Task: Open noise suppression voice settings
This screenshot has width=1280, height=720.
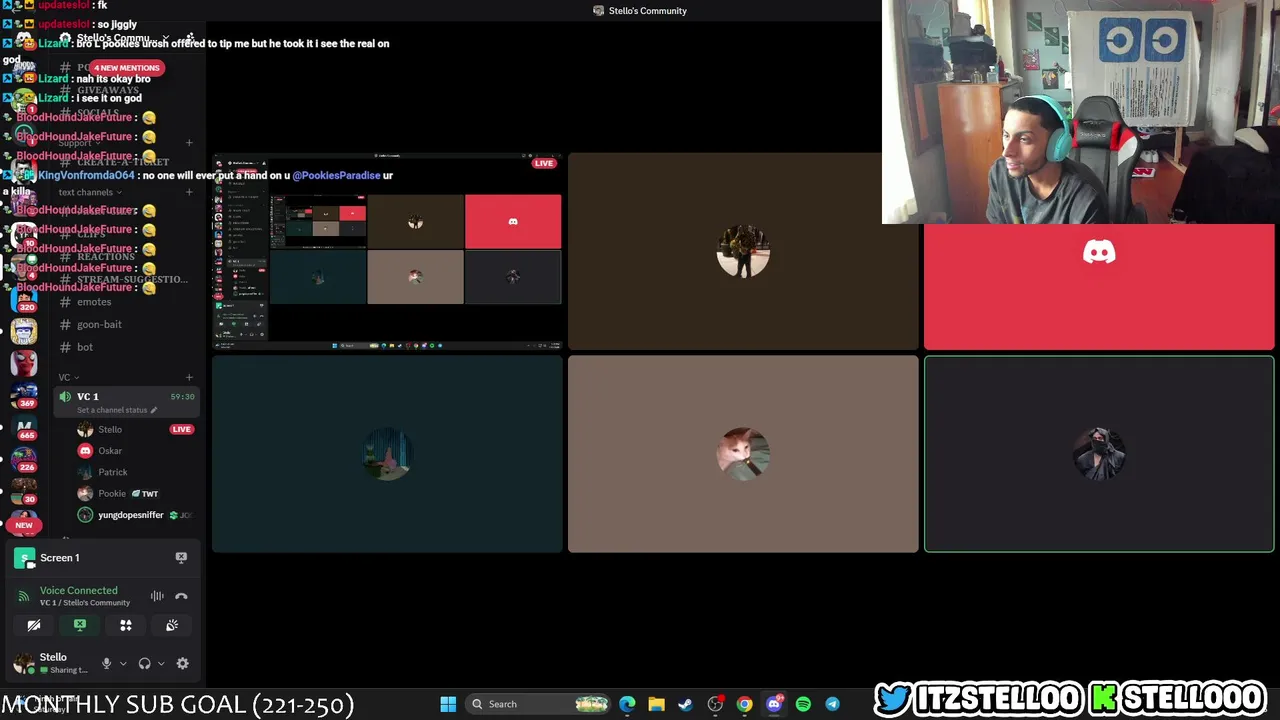Action: (x=157, y=597)
